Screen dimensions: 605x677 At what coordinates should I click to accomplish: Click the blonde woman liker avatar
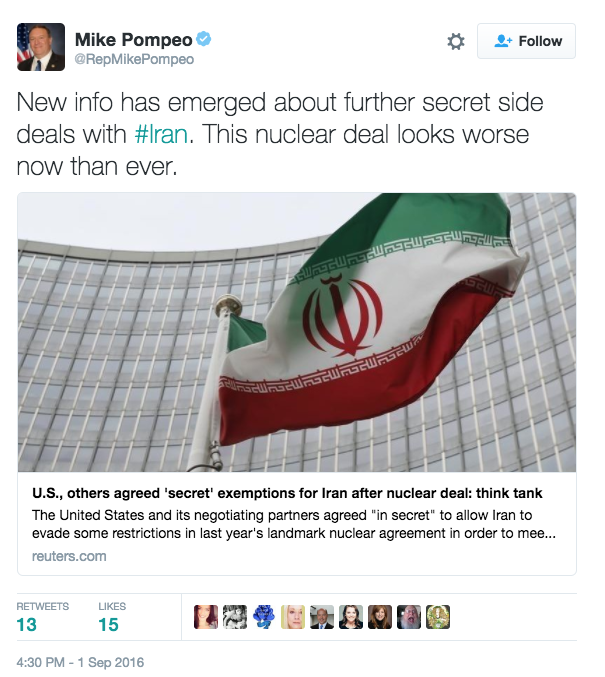(x=293, y=617)
